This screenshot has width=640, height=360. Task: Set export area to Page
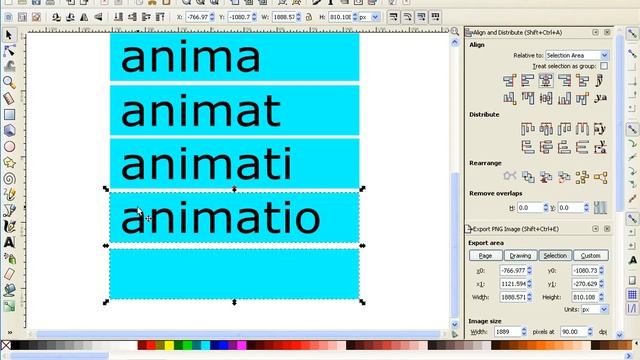click(485, 256)
